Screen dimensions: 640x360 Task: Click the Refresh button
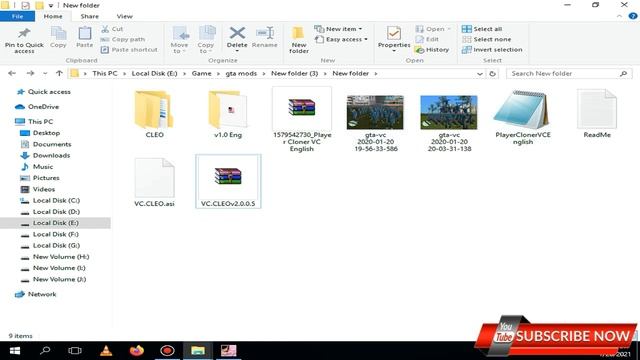coord(493,74)
